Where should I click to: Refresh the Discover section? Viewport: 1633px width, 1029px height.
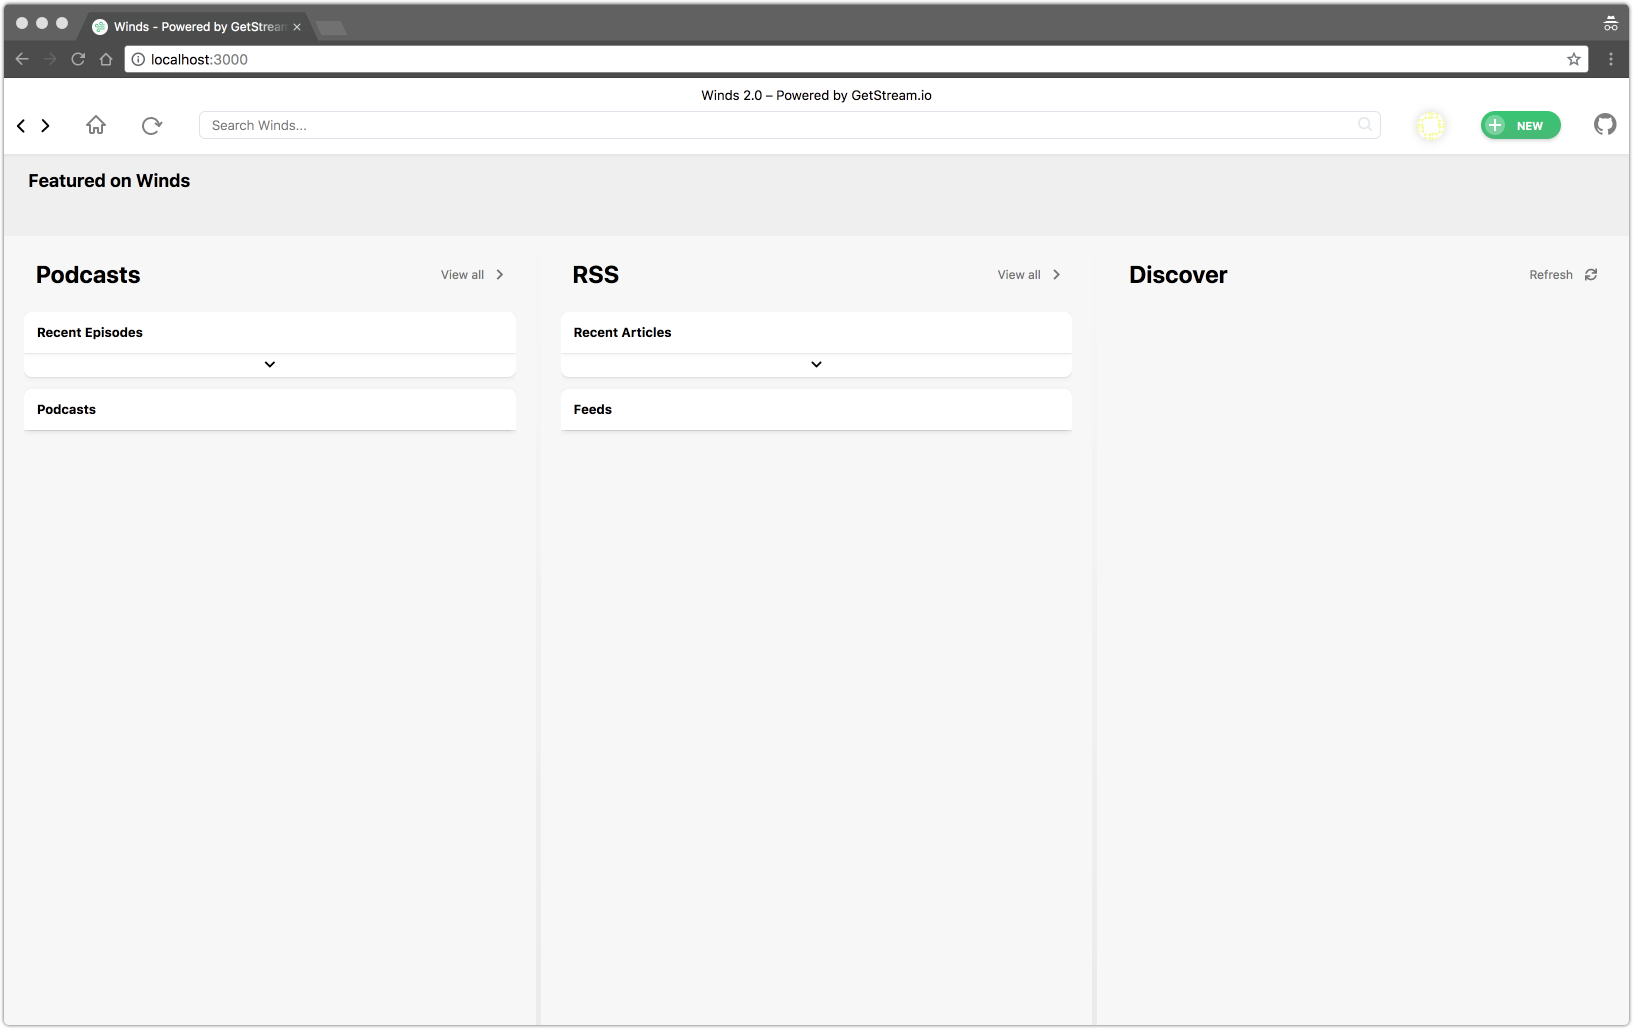(1549, 274)
